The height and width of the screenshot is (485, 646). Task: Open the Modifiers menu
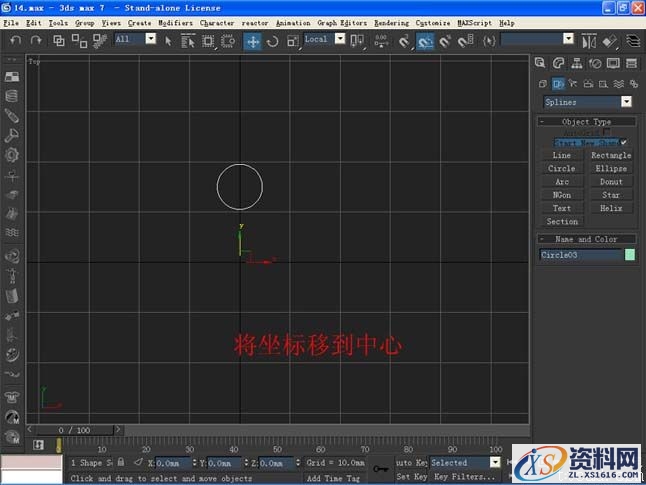[x=176, y=23]
